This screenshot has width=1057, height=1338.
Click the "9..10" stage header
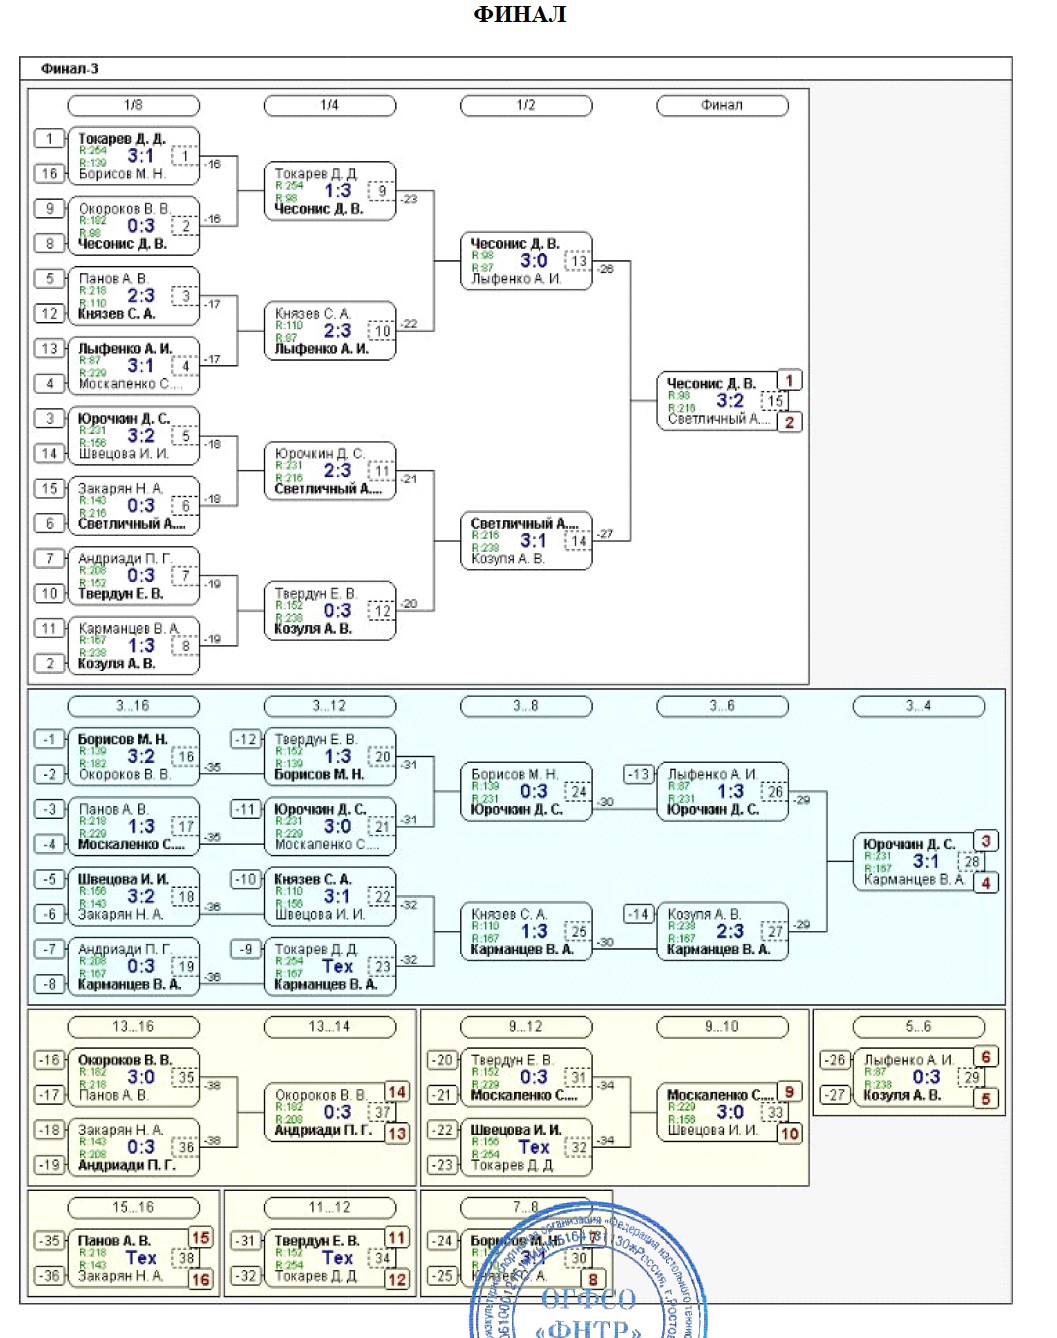pyautogui.click(x=722, y=1027)
